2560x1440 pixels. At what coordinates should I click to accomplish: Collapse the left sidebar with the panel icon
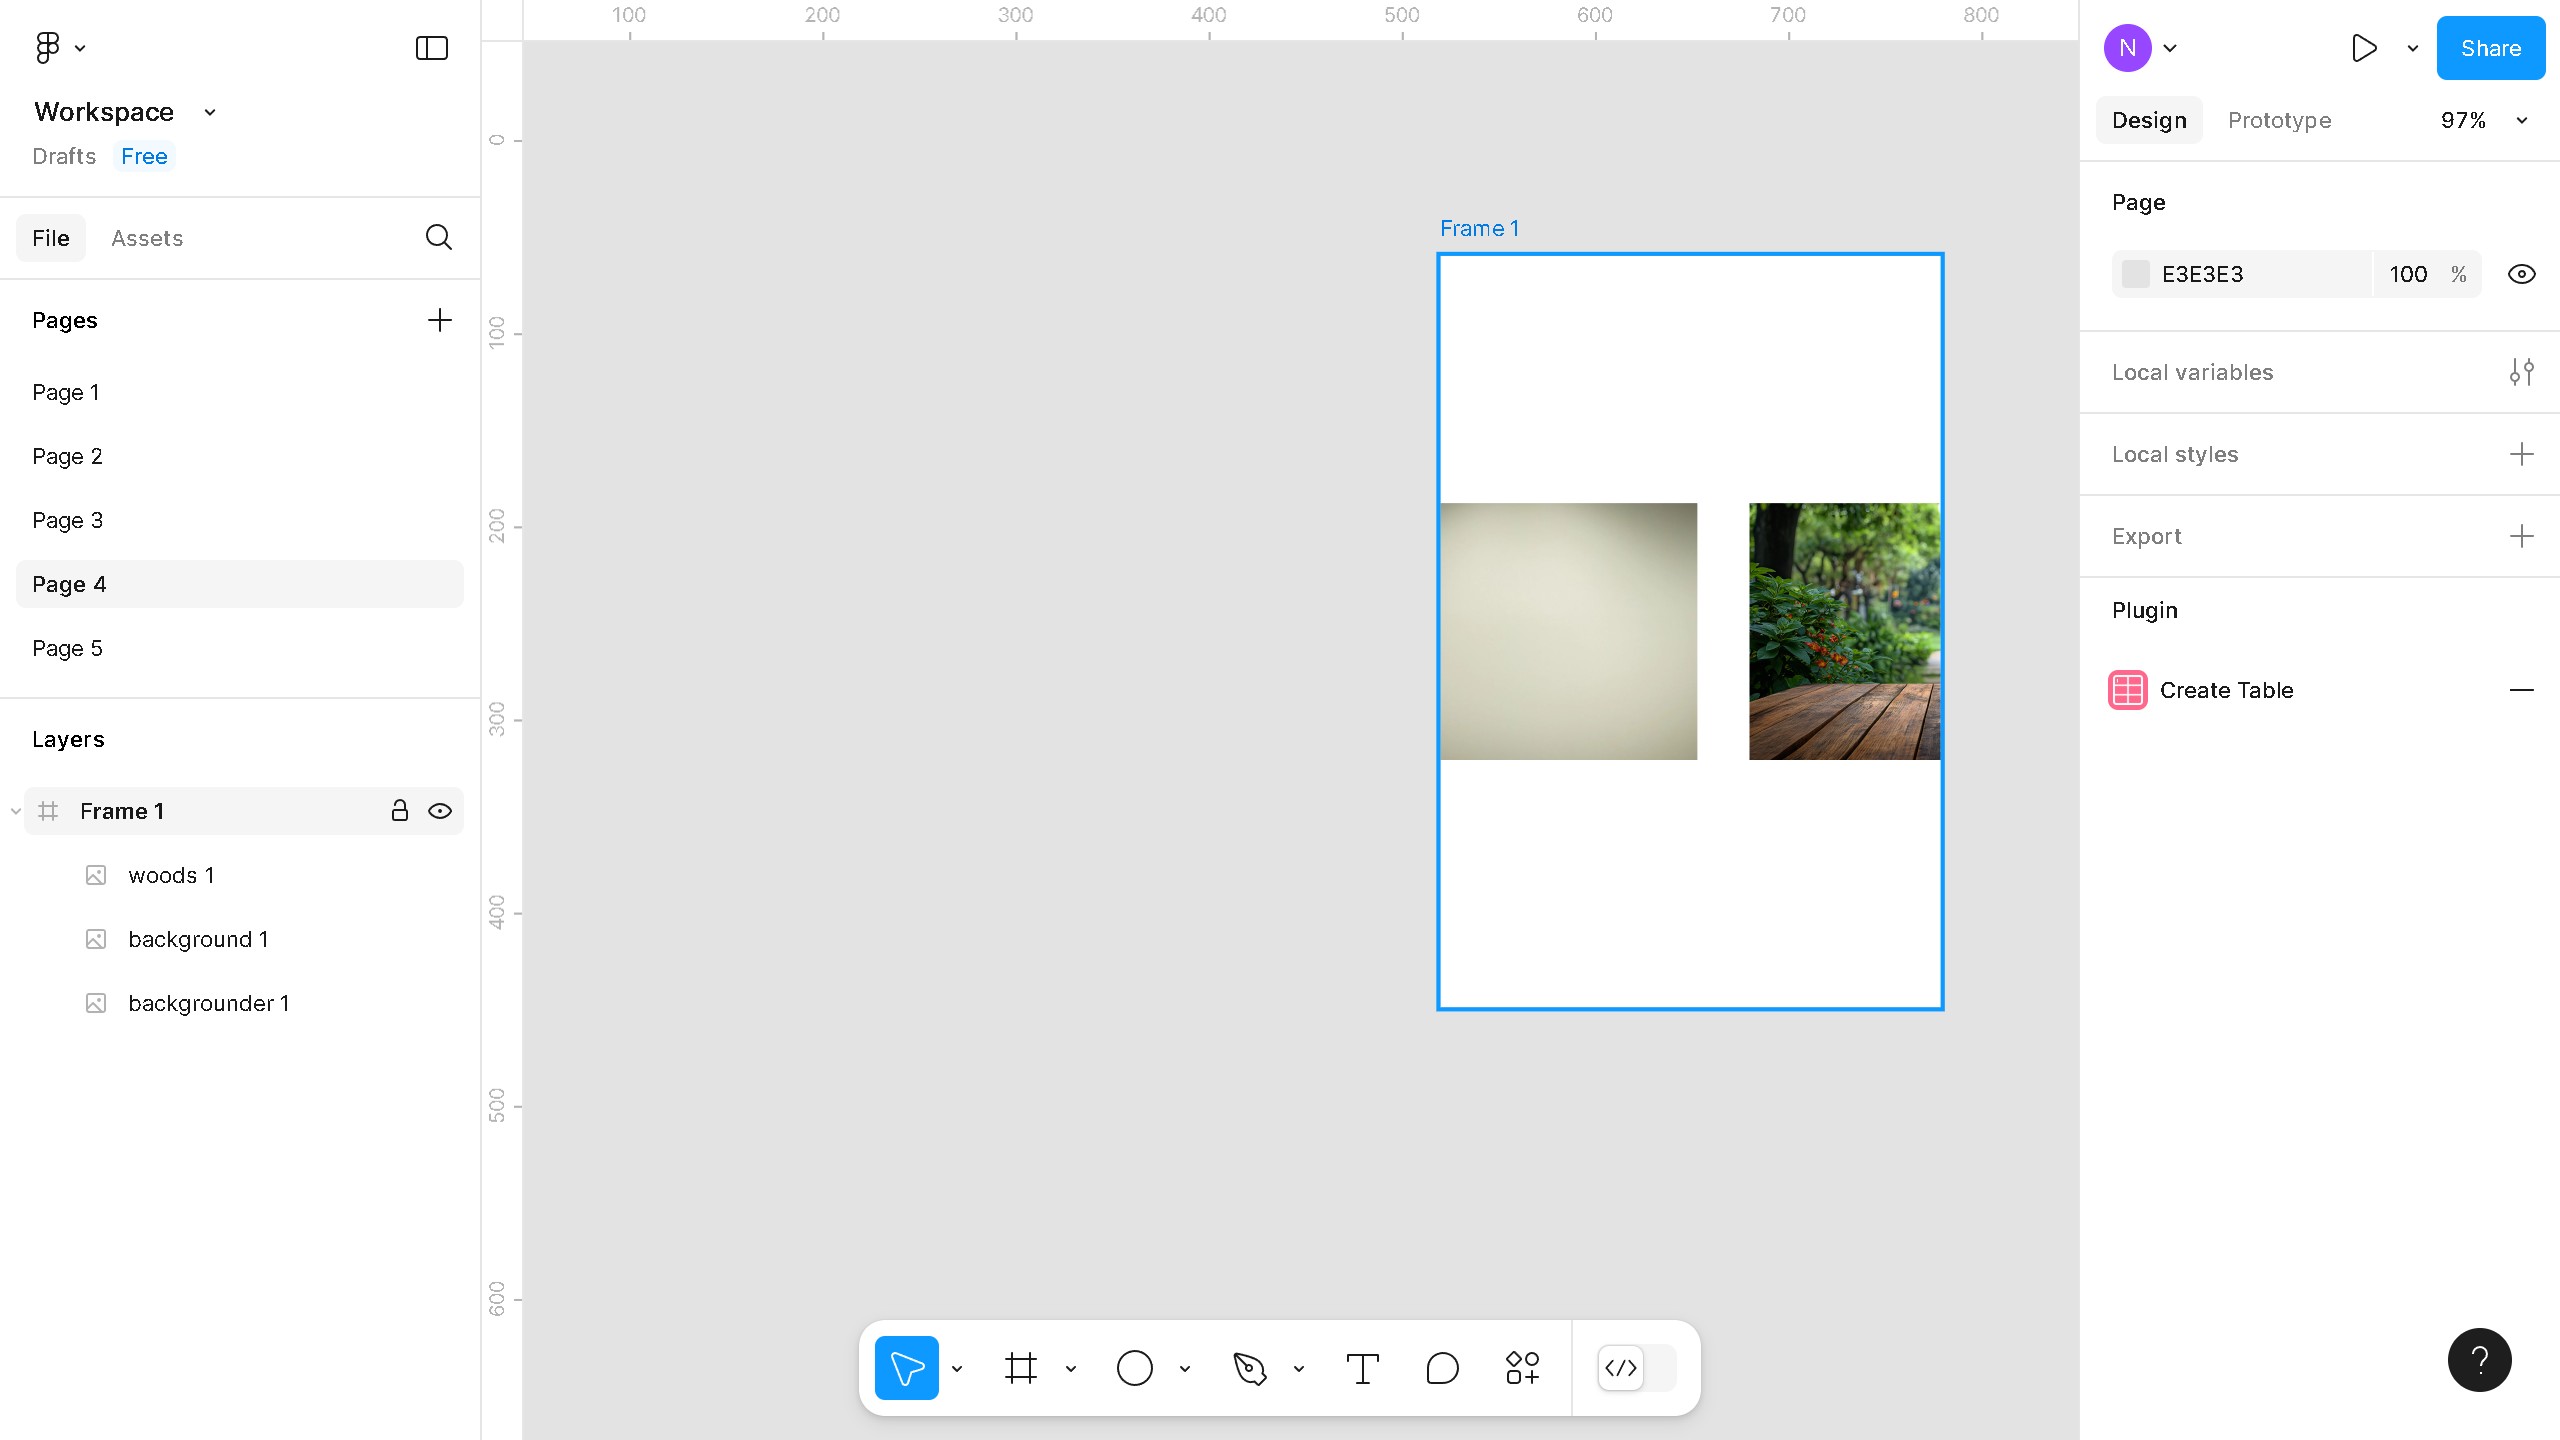coord(431,48)
